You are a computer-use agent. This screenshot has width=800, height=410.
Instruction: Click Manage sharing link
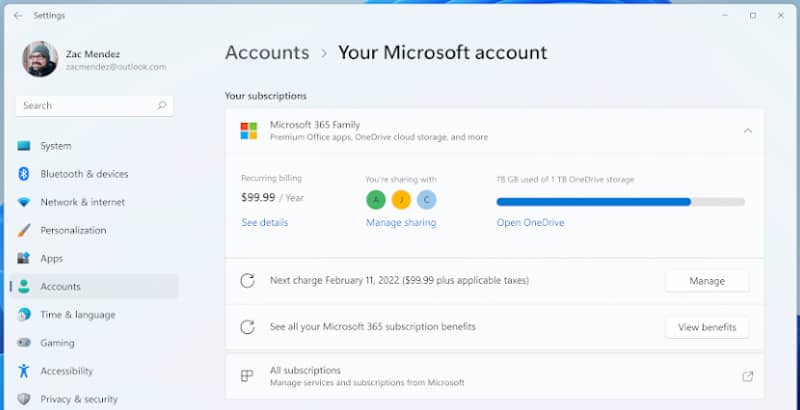401,223
